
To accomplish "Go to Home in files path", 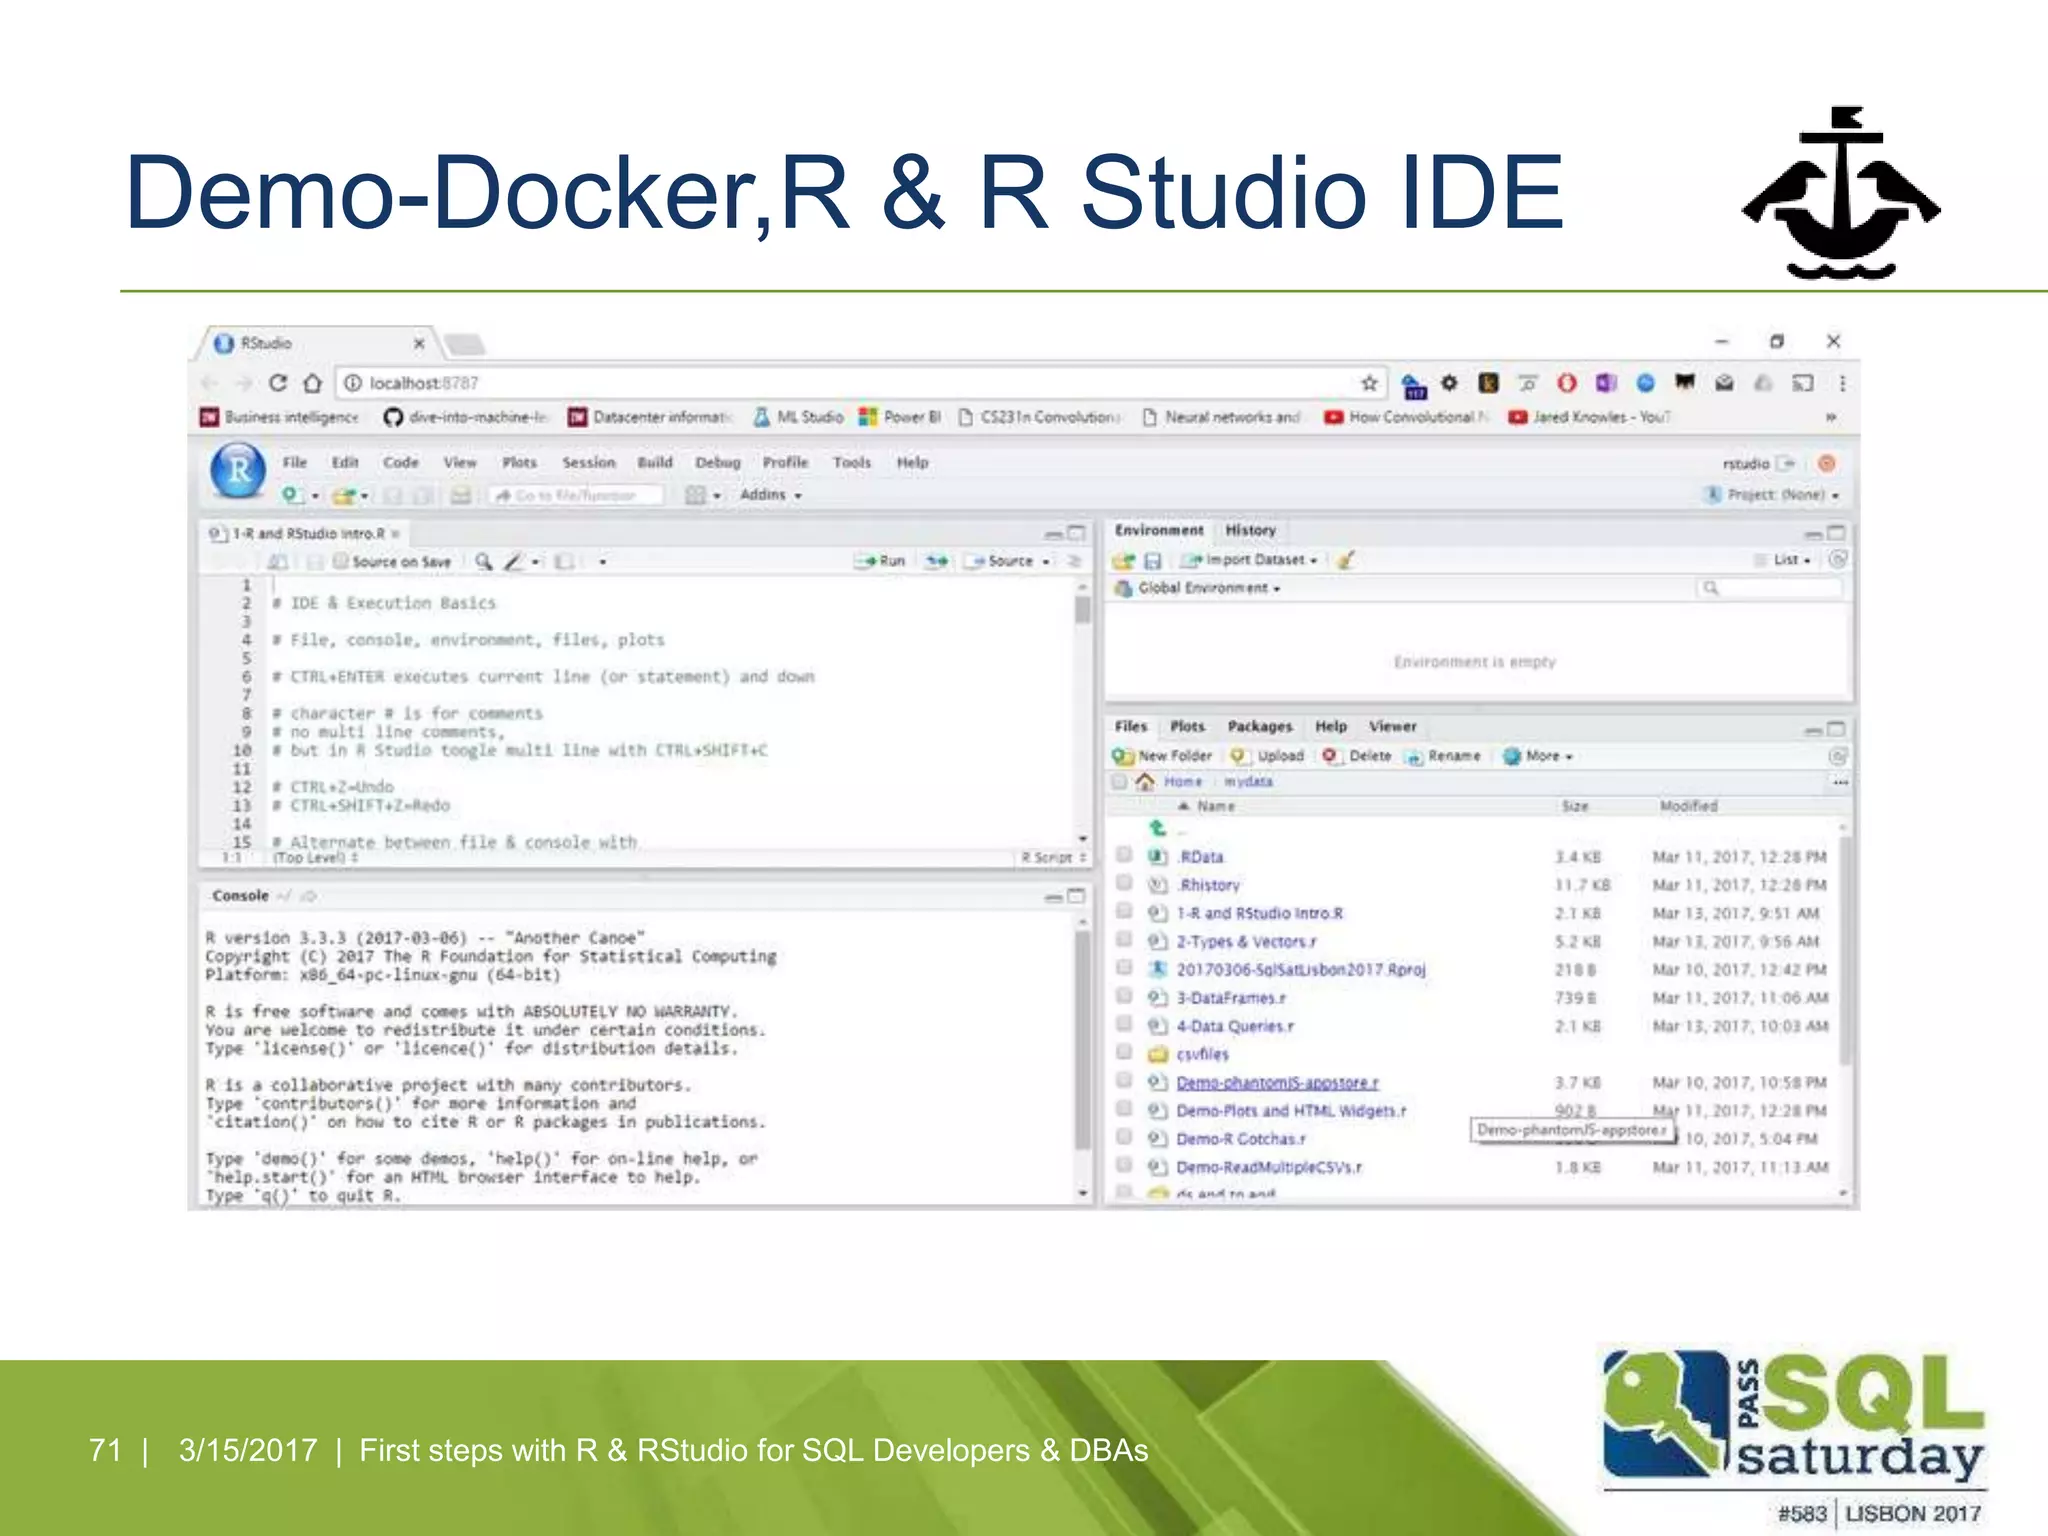I will (1182, 782).
